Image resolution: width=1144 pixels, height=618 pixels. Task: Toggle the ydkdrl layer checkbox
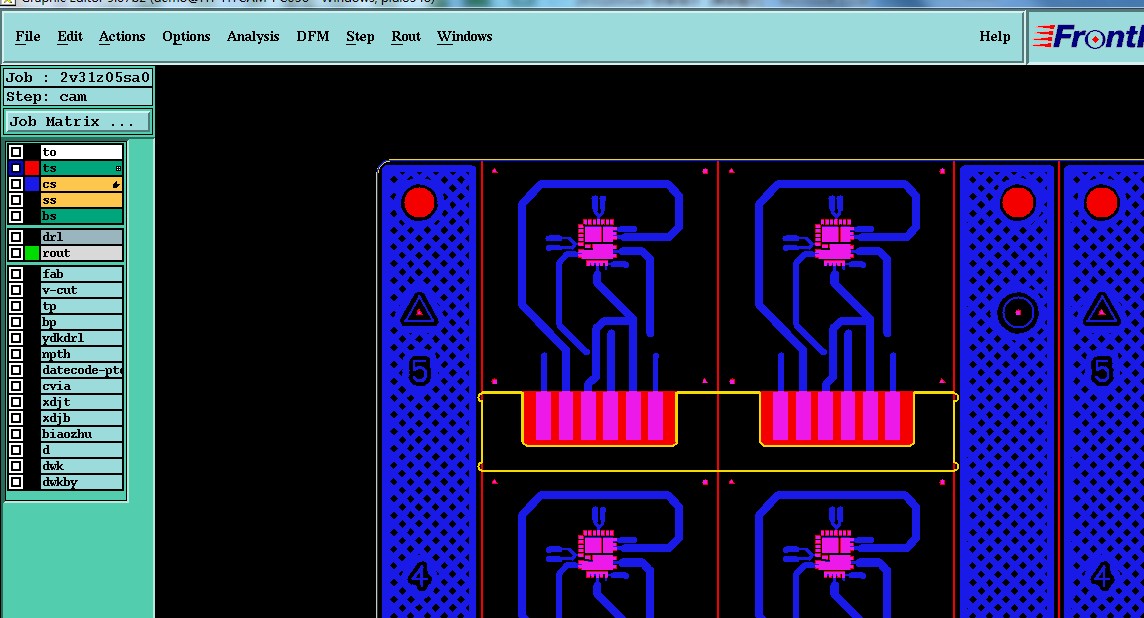tap(16, 339)
